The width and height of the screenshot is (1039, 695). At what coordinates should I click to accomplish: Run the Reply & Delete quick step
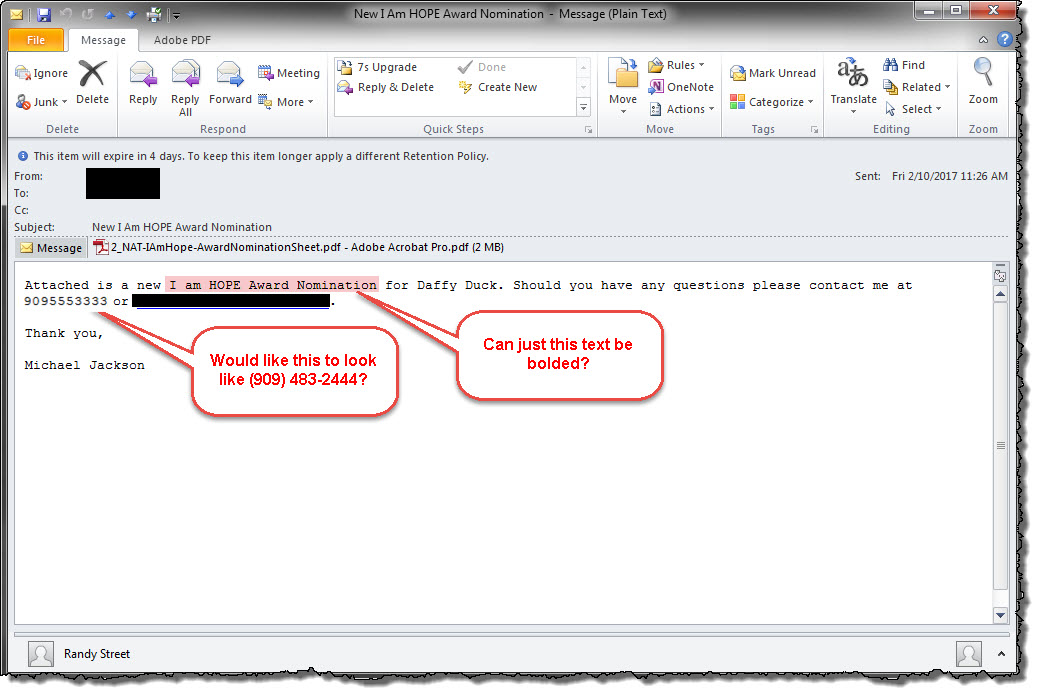[386, 87]
